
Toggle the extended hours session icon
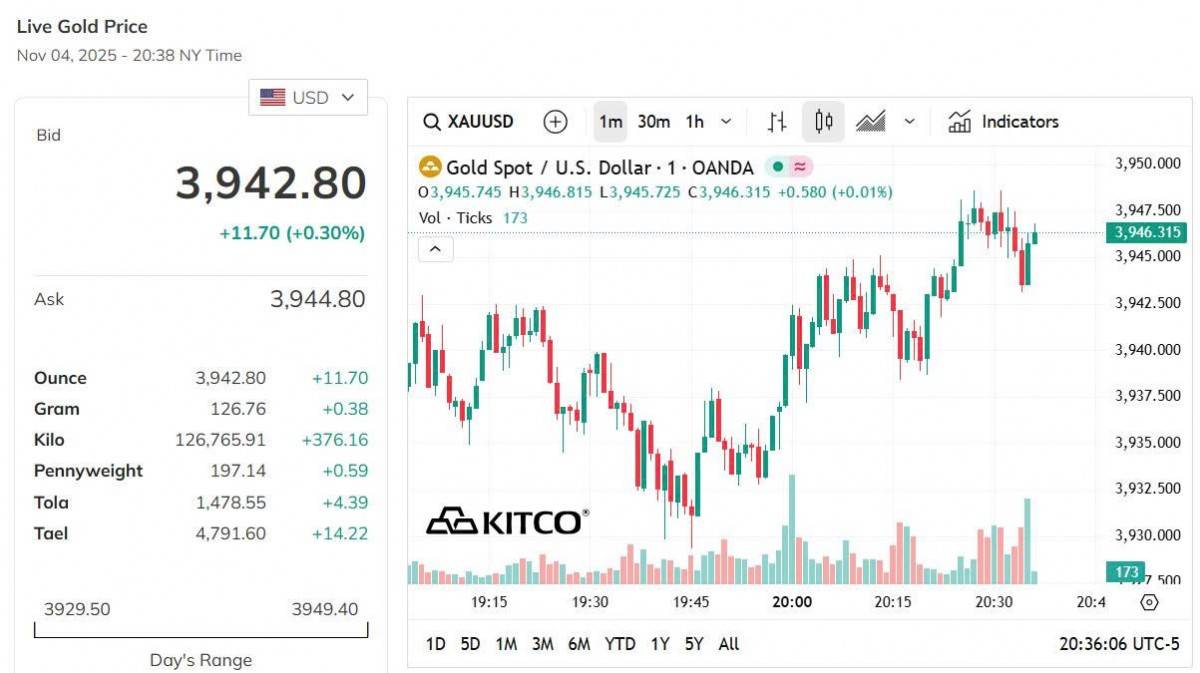(800, 167)
